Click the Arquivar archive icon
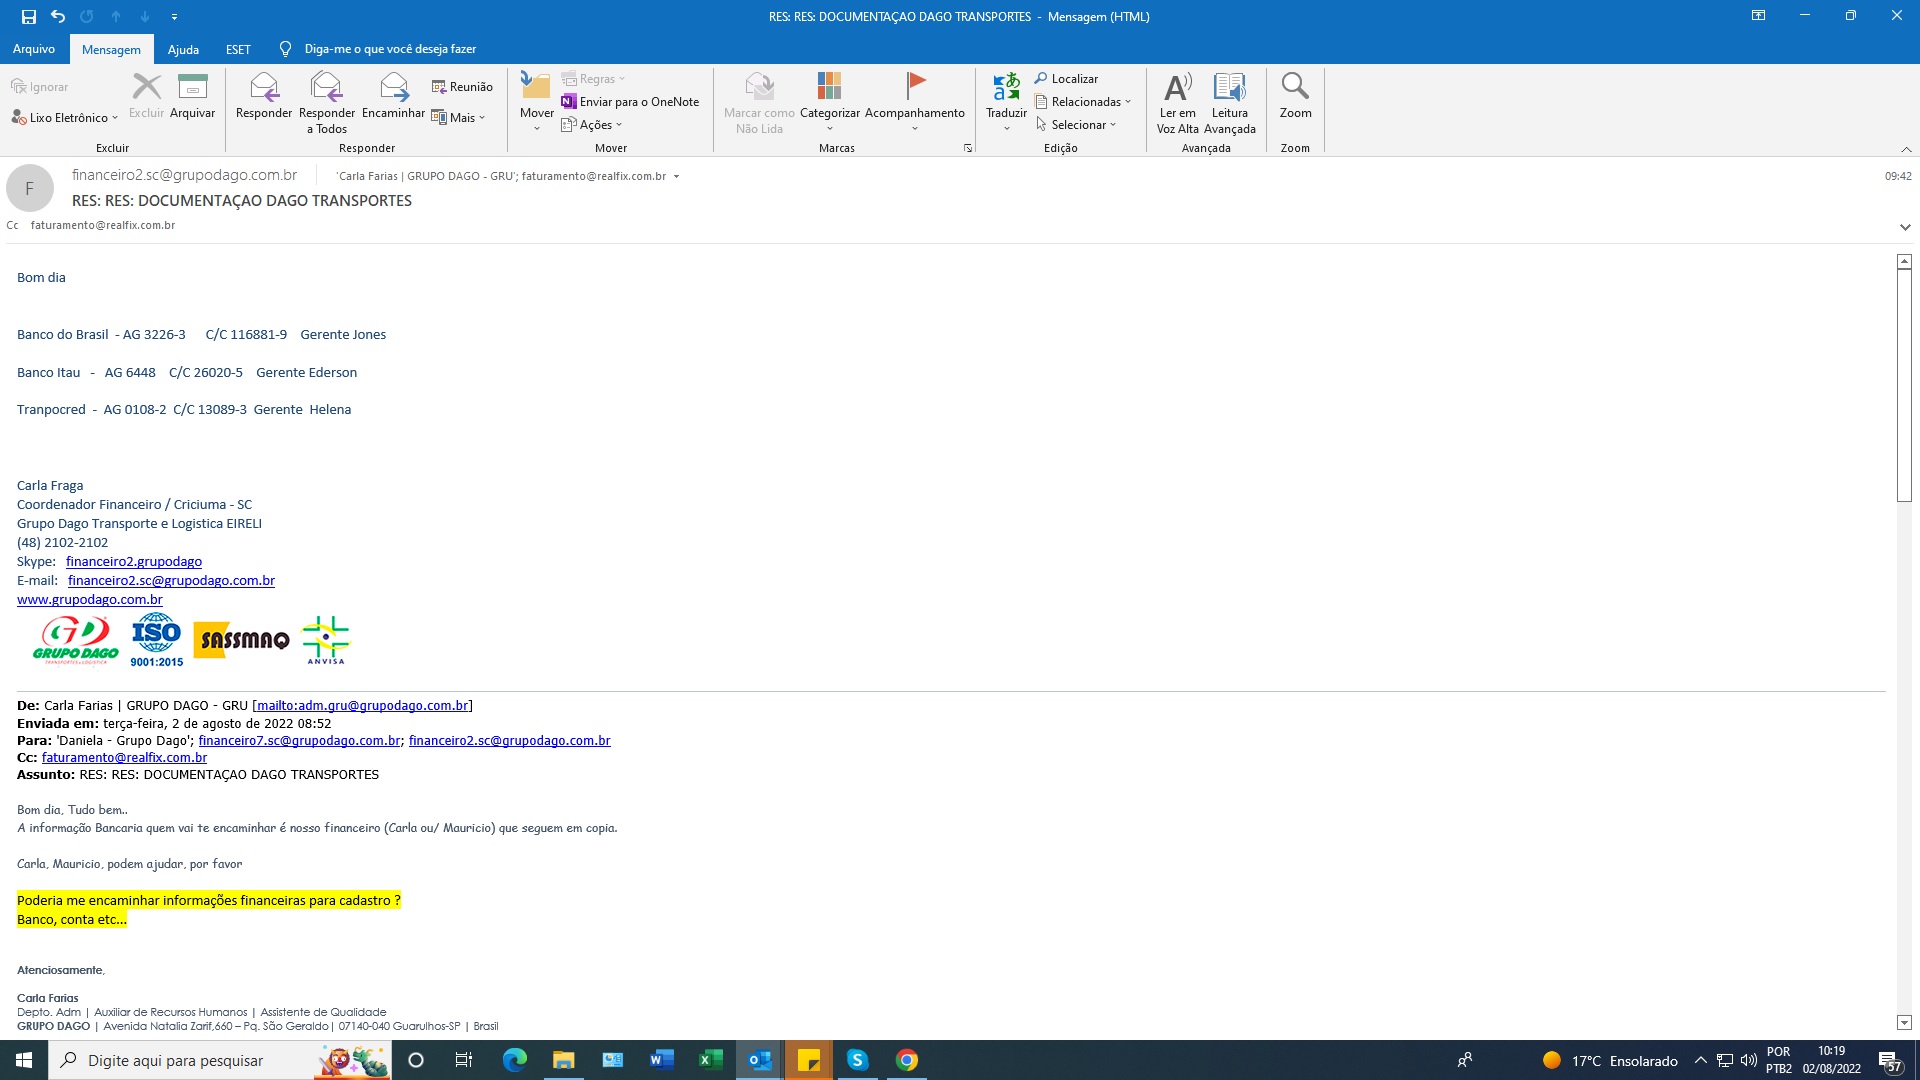 point(192,90)
